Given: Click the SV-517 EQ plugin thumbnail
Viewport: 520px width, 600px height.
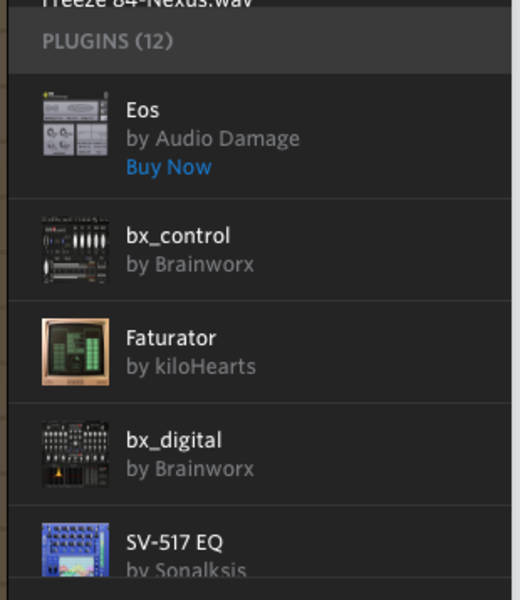Looking at the screenshot, I should [x=75, y=550].
